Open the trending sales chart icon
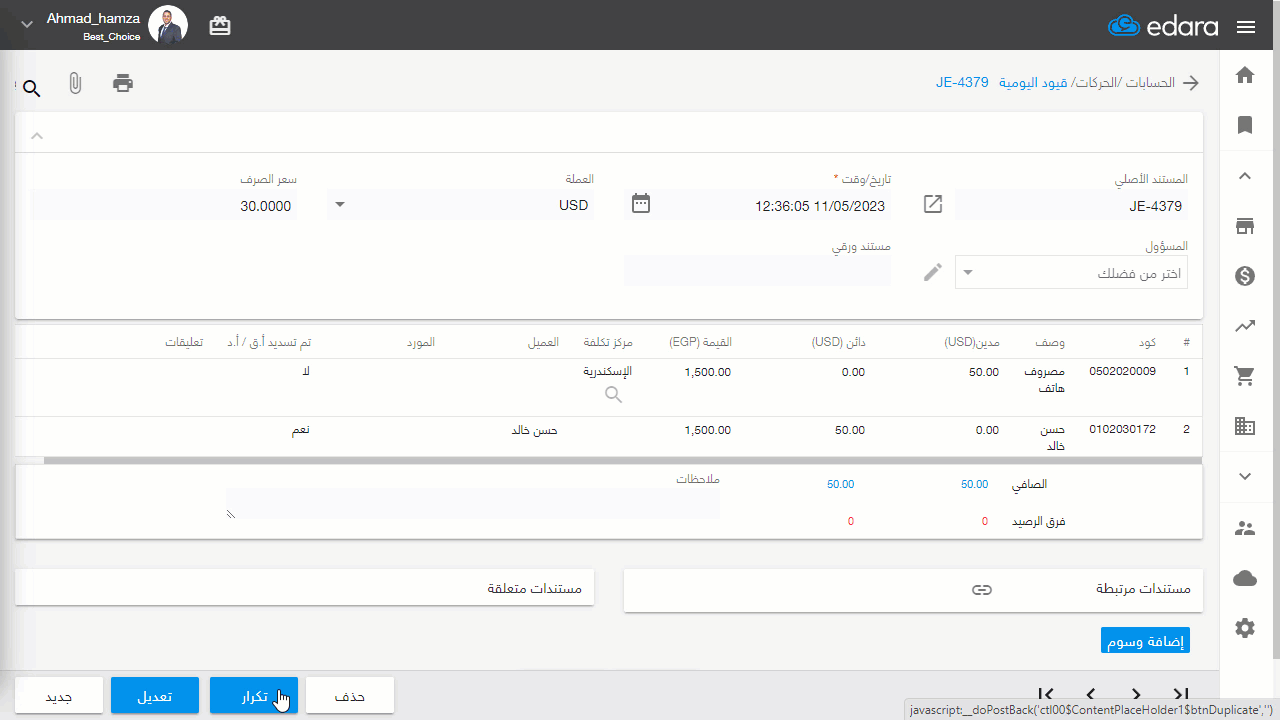This screenshot has width=1280, height=720. 1245,325
